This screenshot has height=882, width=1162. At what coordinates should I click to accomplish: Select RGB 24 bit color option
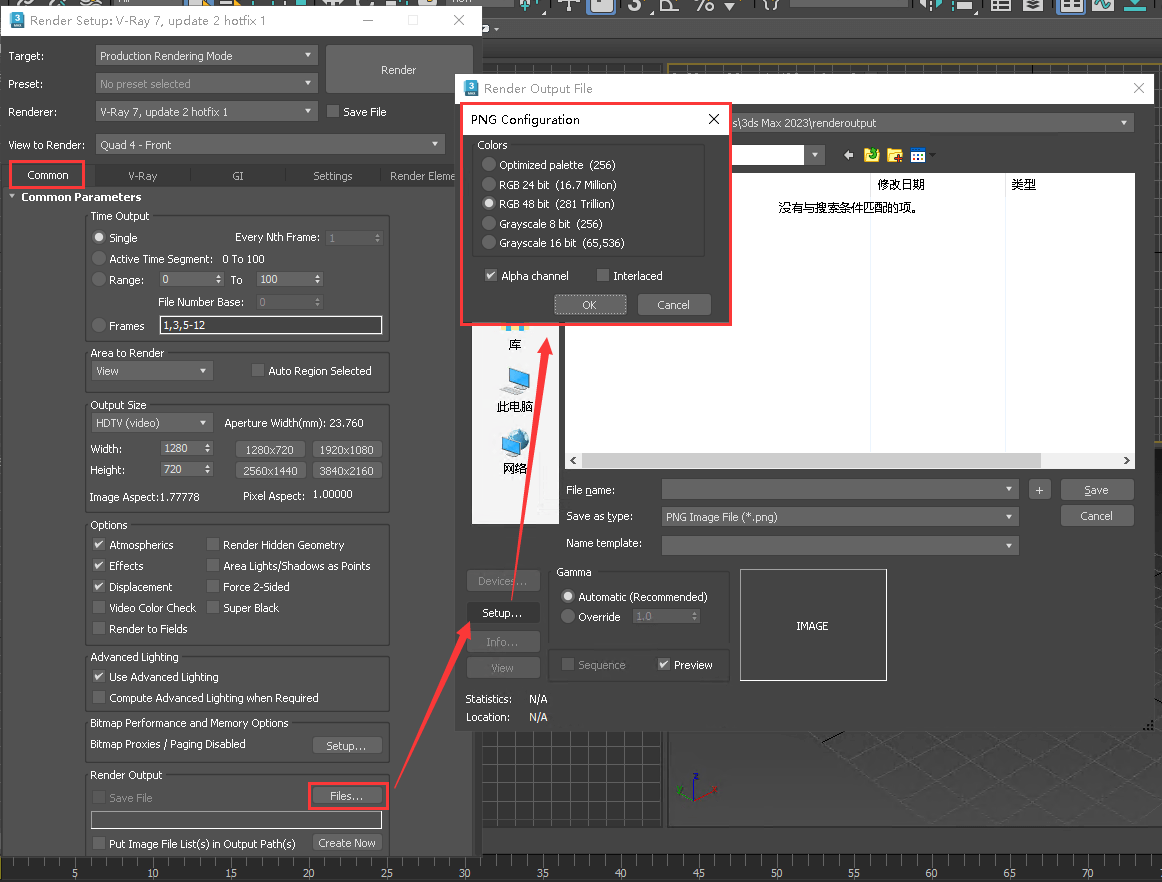click(x=489, y=184)
